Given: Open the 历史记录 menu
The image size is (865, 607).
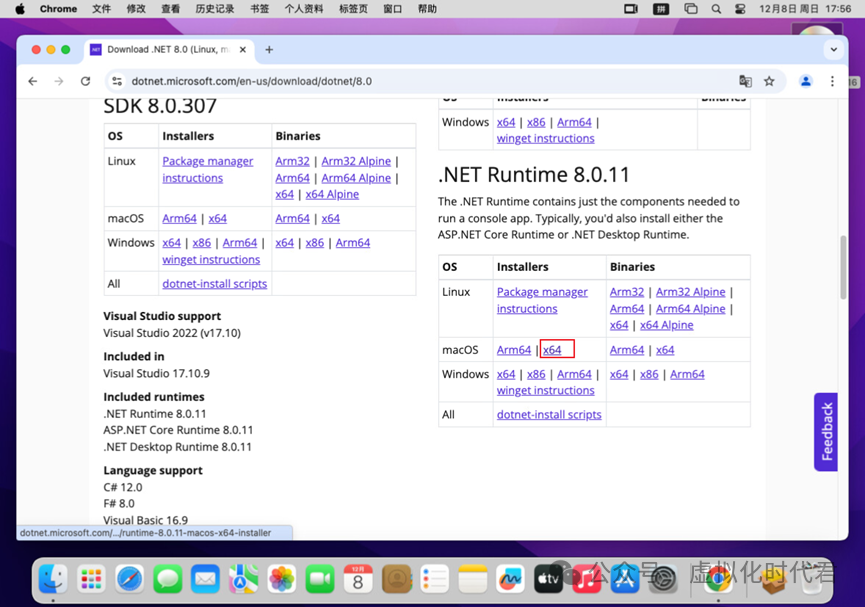Looking at the screenshot, I should (215, 9).
